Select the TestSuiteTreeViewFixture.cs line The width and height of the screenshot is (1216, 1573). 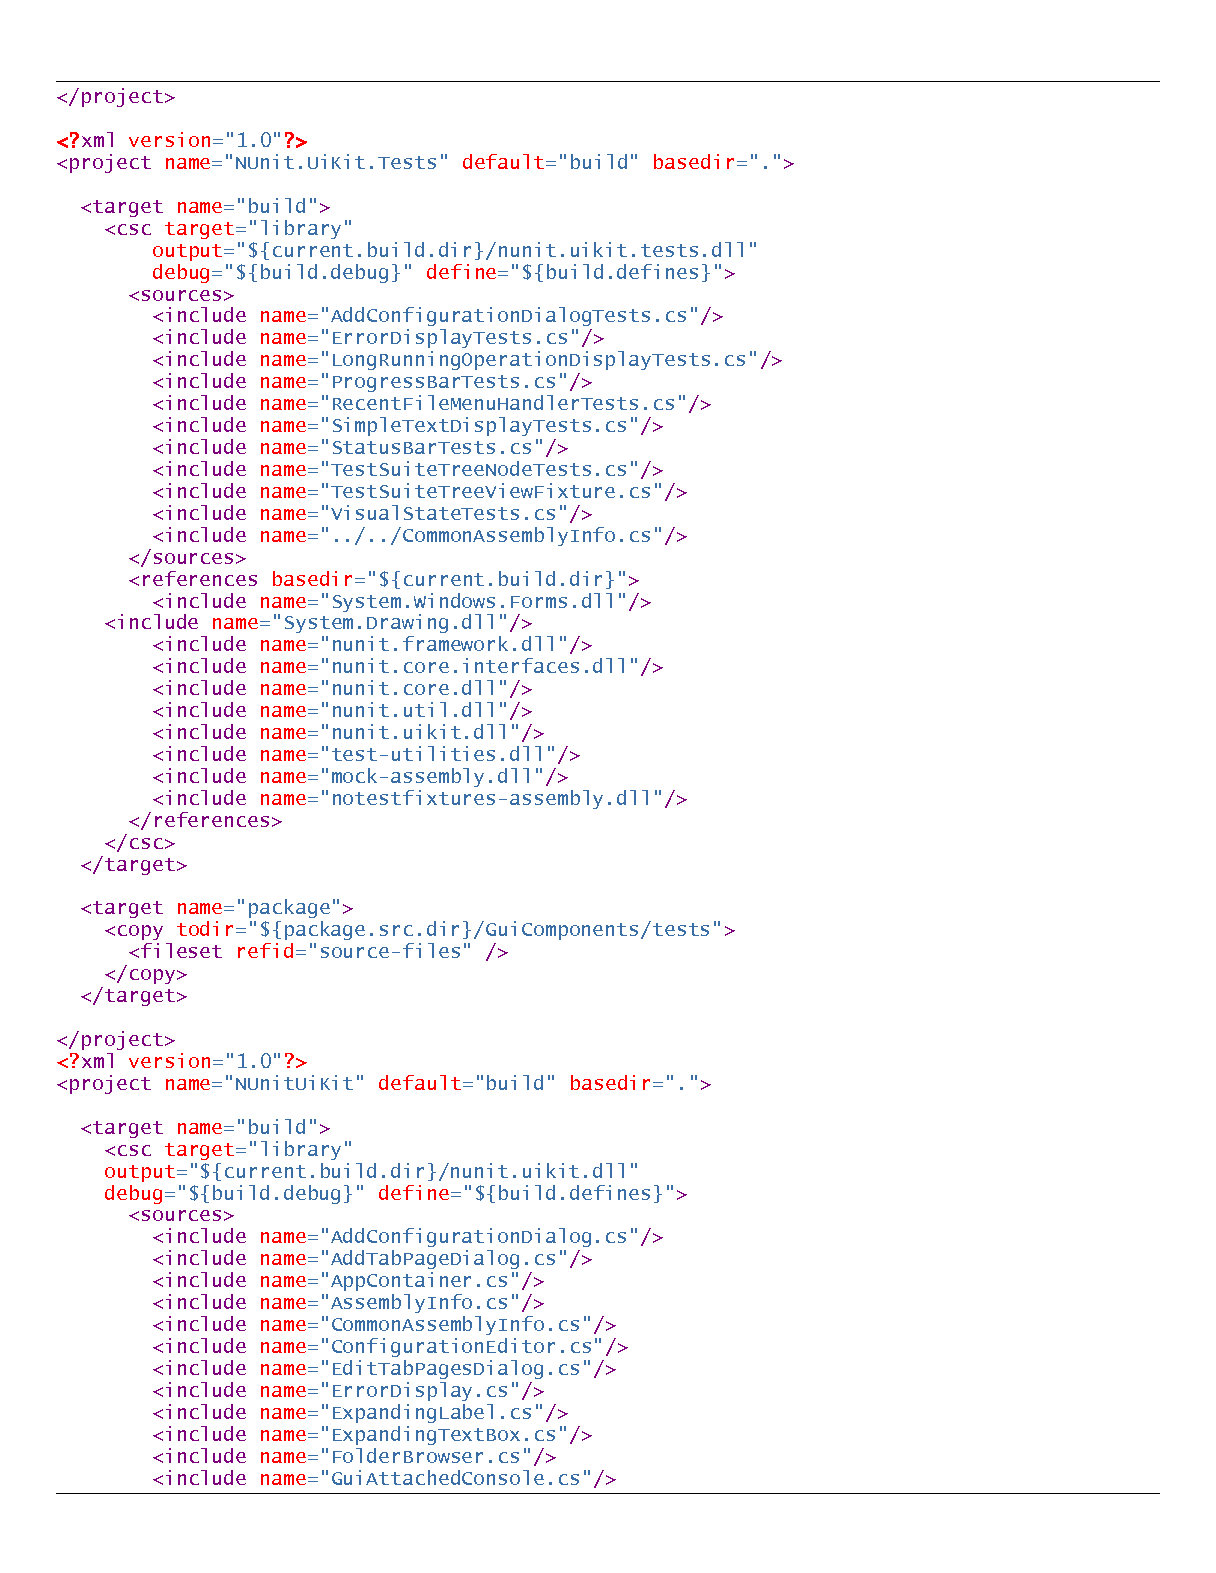click(420, 492)
